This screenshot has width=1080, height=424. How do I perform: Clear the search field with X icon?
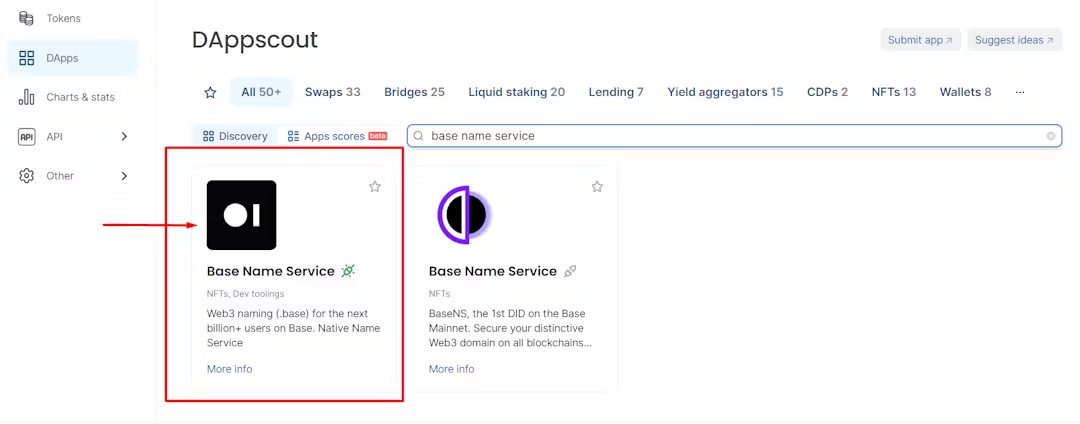(1050, 136)
